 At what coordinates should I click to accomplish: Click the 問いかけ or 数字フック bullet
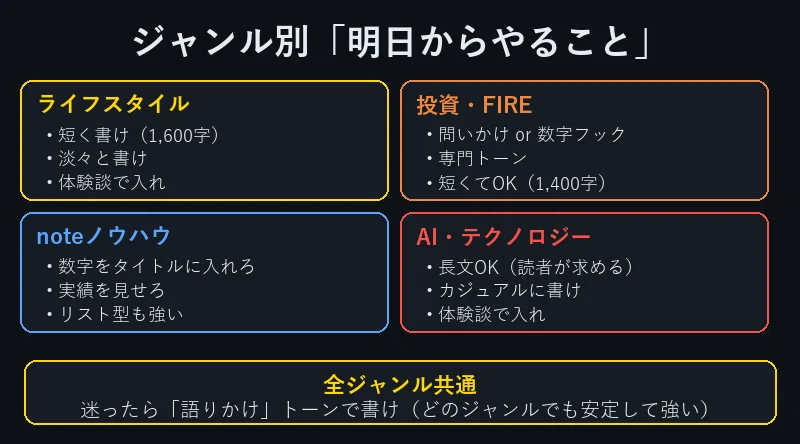[x=526, y=134]
